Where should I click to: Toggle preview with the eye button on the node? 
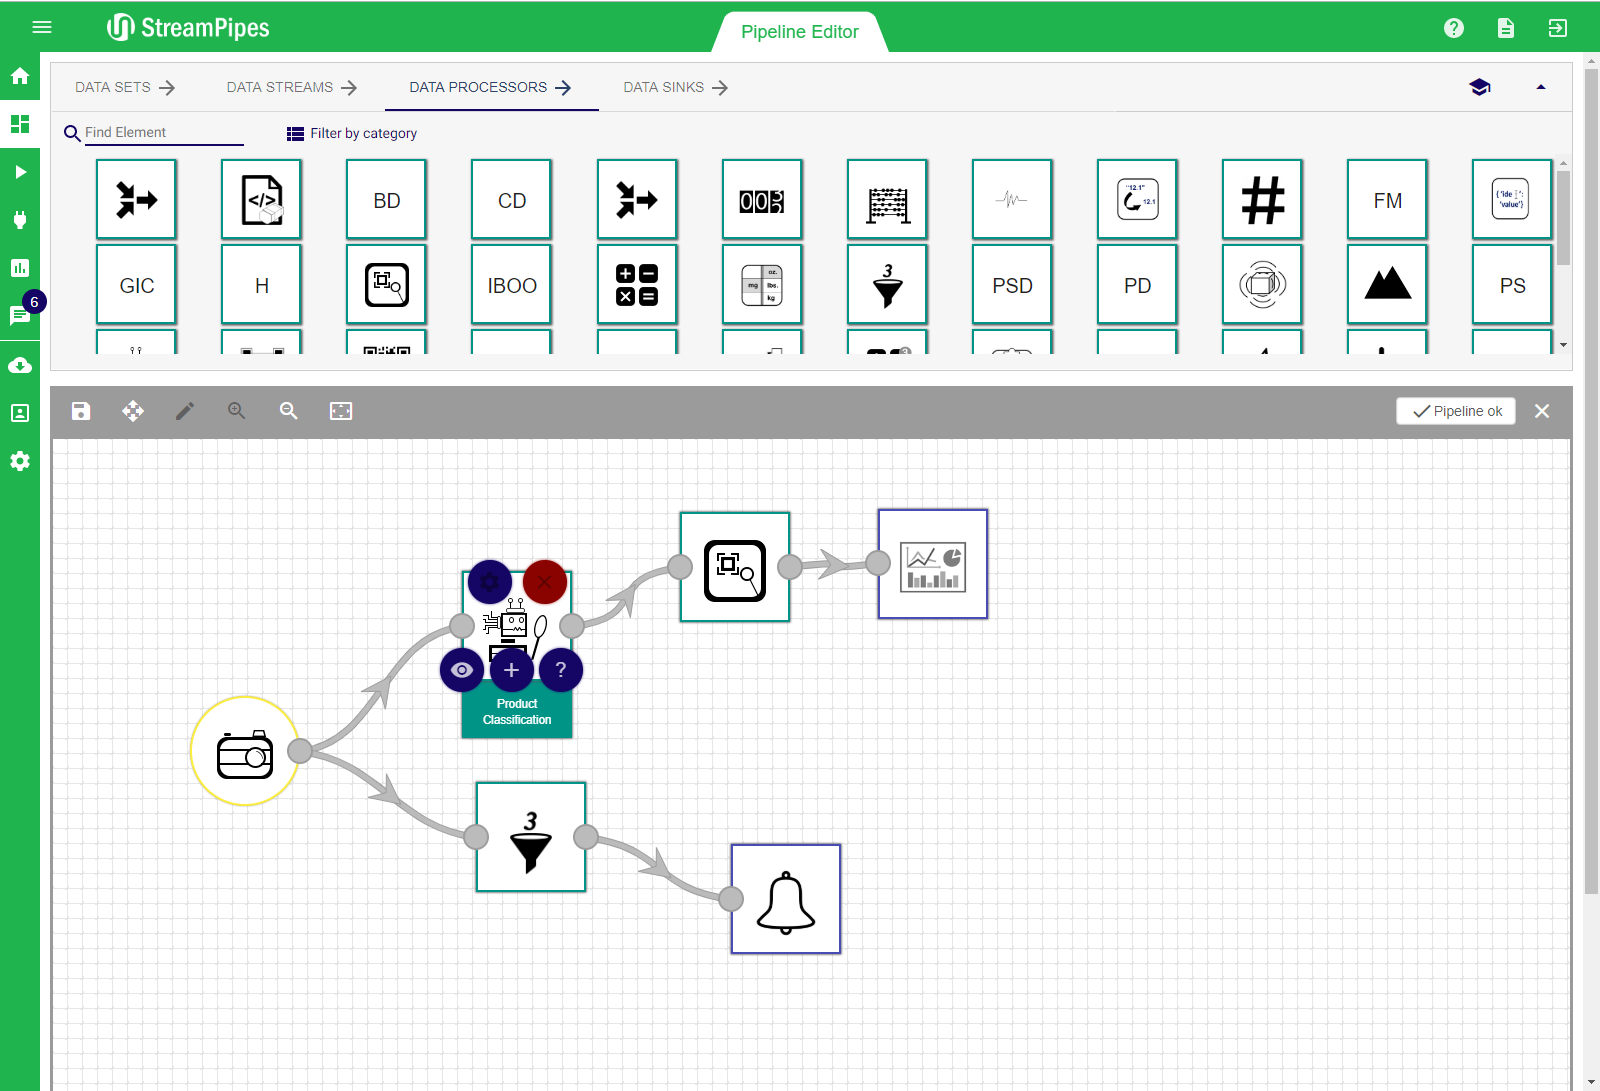pyautogui.click(x=462, y=670)
